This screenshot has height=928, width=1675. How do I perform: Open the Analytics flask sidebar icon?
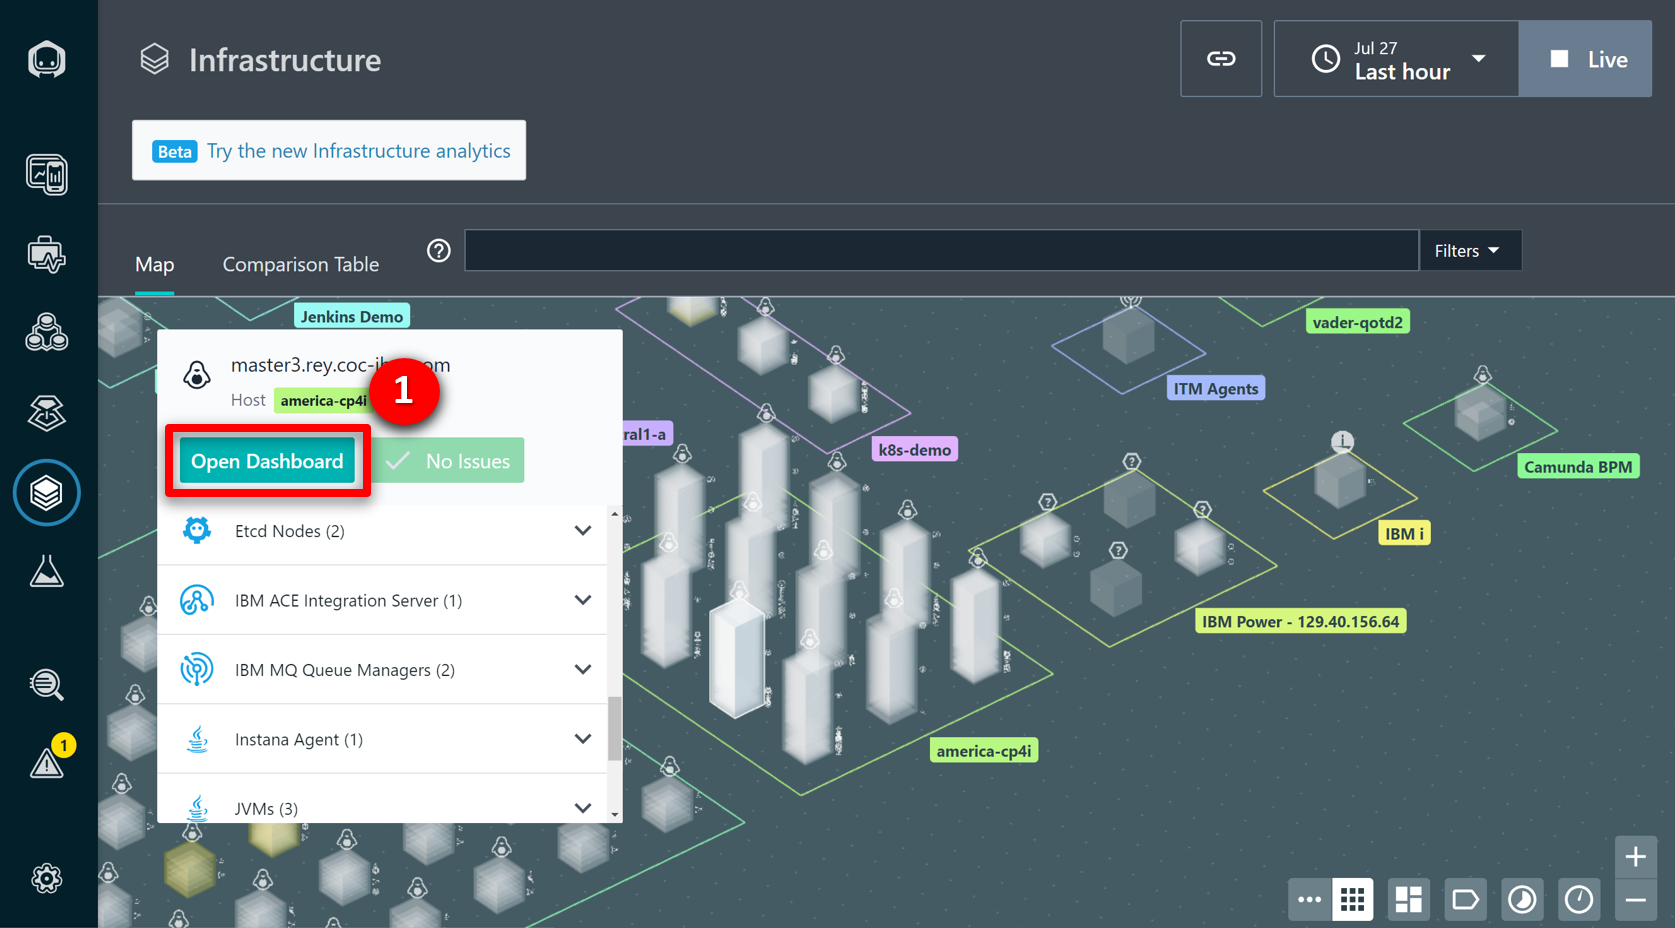click(x=46, y=571)
